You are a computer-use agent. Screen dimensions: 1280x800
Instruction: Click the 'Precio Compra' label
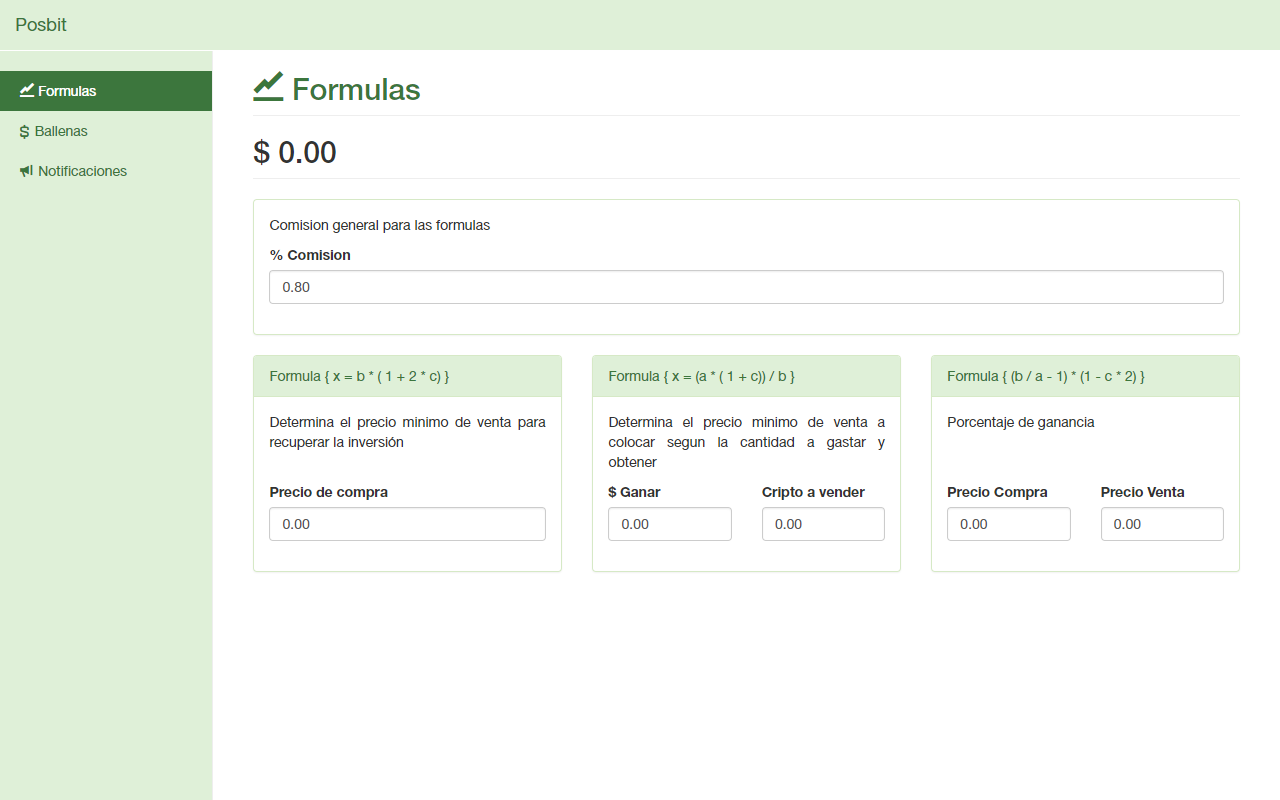click(x=997, y=492)
